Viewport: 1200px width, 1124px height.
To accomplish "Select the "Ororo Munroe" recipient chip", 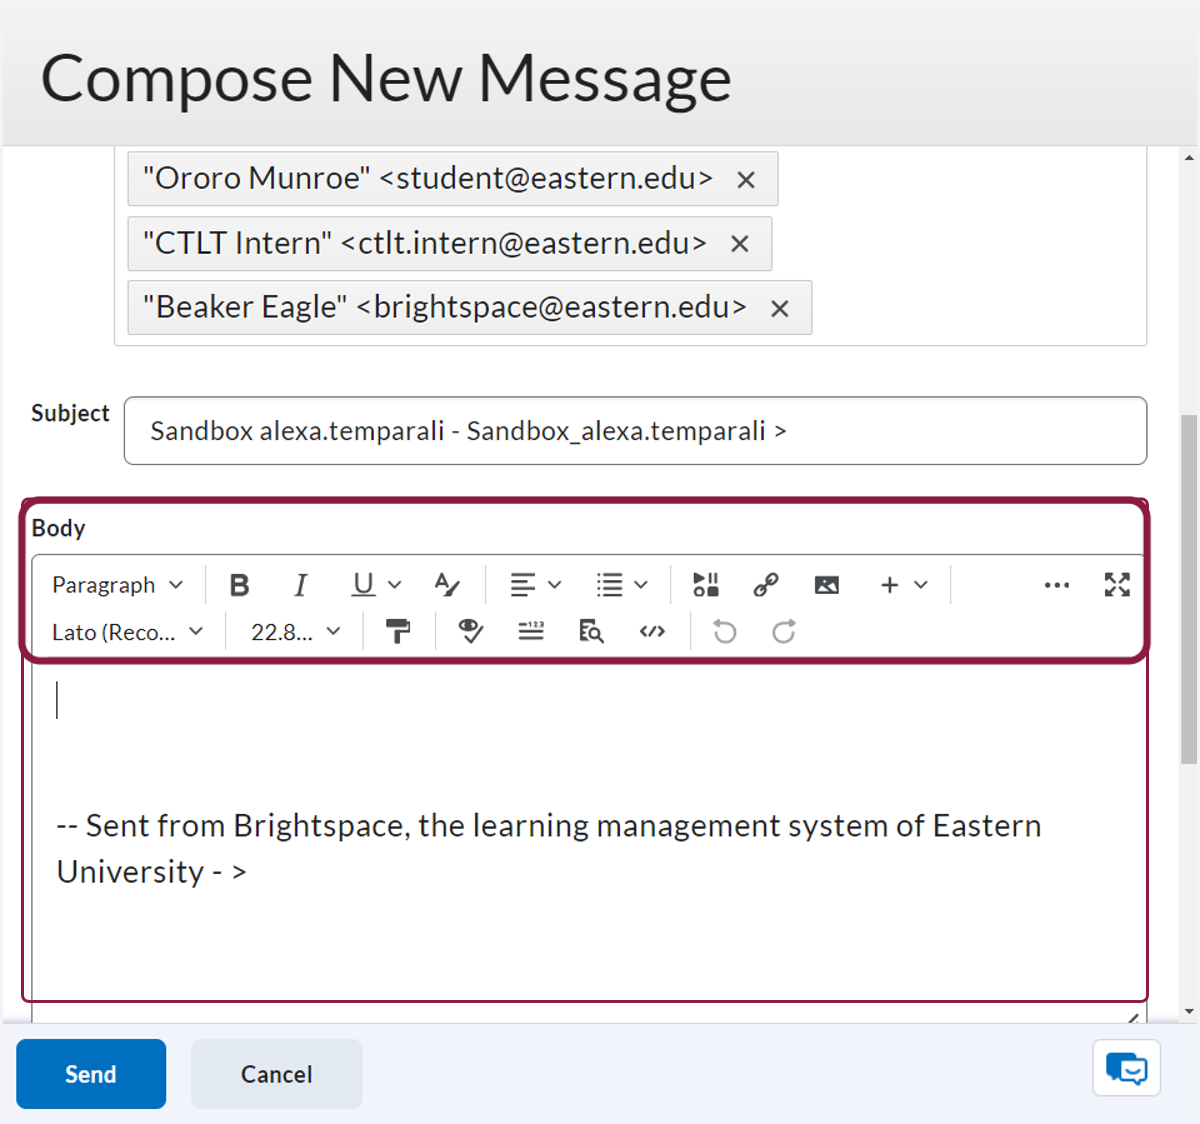I will click(x=453, y=179).
